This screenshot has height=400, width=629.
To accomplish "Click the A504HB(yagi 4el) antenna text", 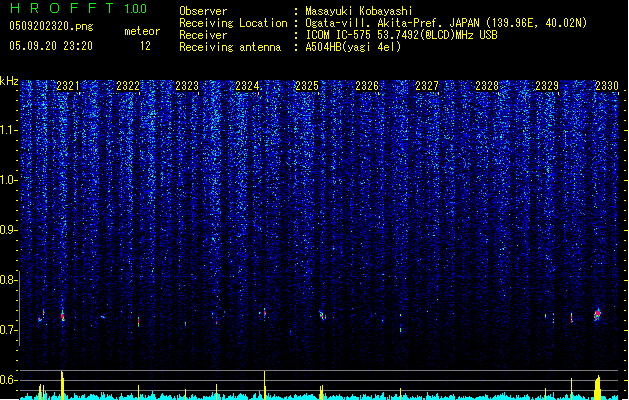I will pyautogui.click(x=353, y=47).
